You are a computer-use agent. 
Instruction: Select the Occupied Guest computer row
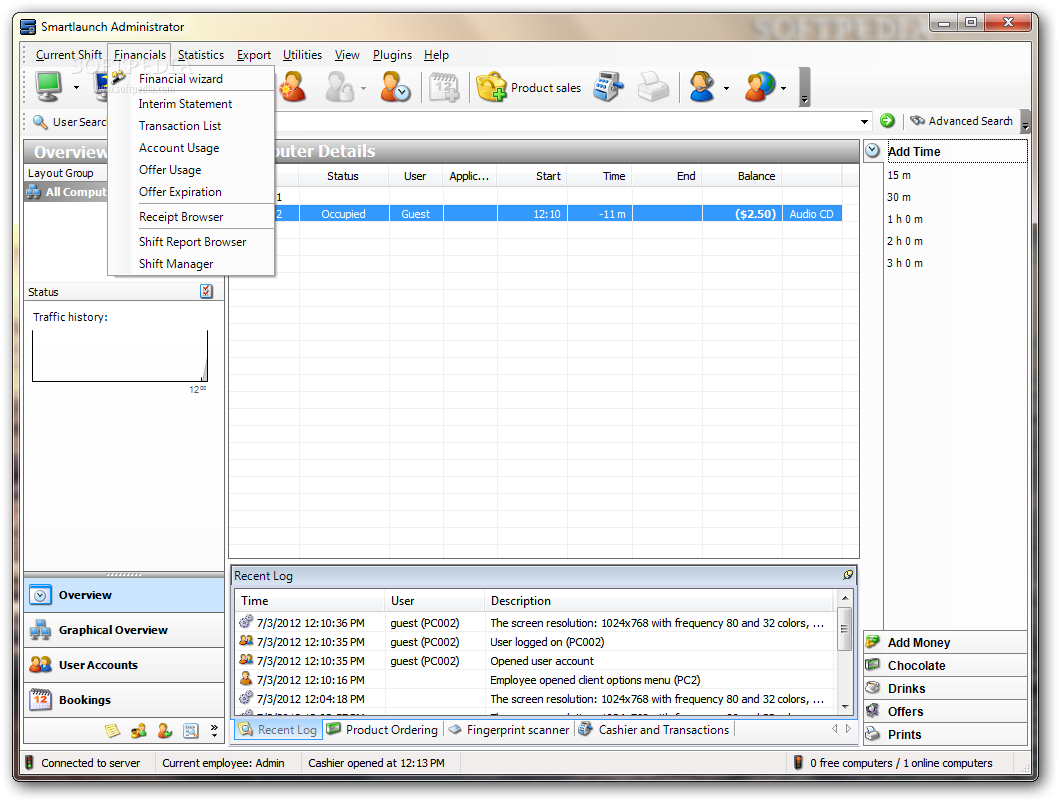pyautogui.click(x=538, y=214)
